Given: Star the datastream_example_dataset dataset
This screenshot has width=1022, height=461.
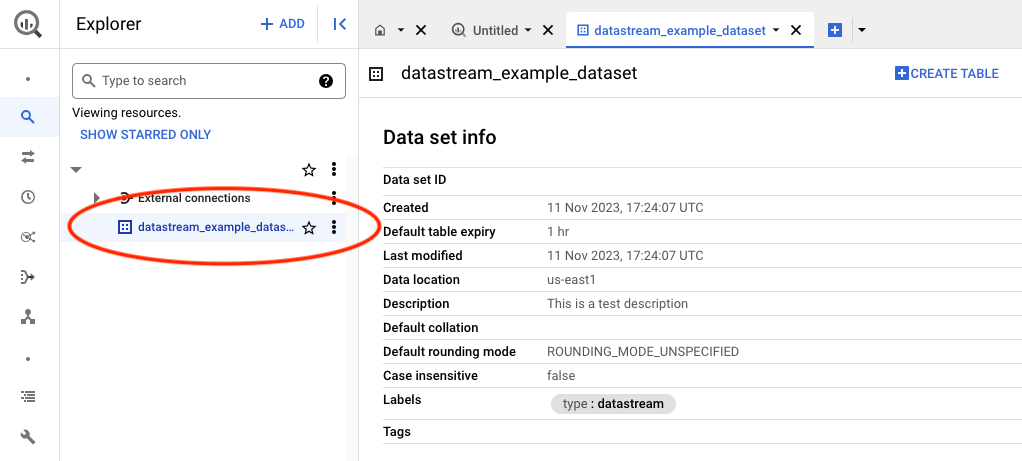Looking at the screenshot, I should pos(309,228).
